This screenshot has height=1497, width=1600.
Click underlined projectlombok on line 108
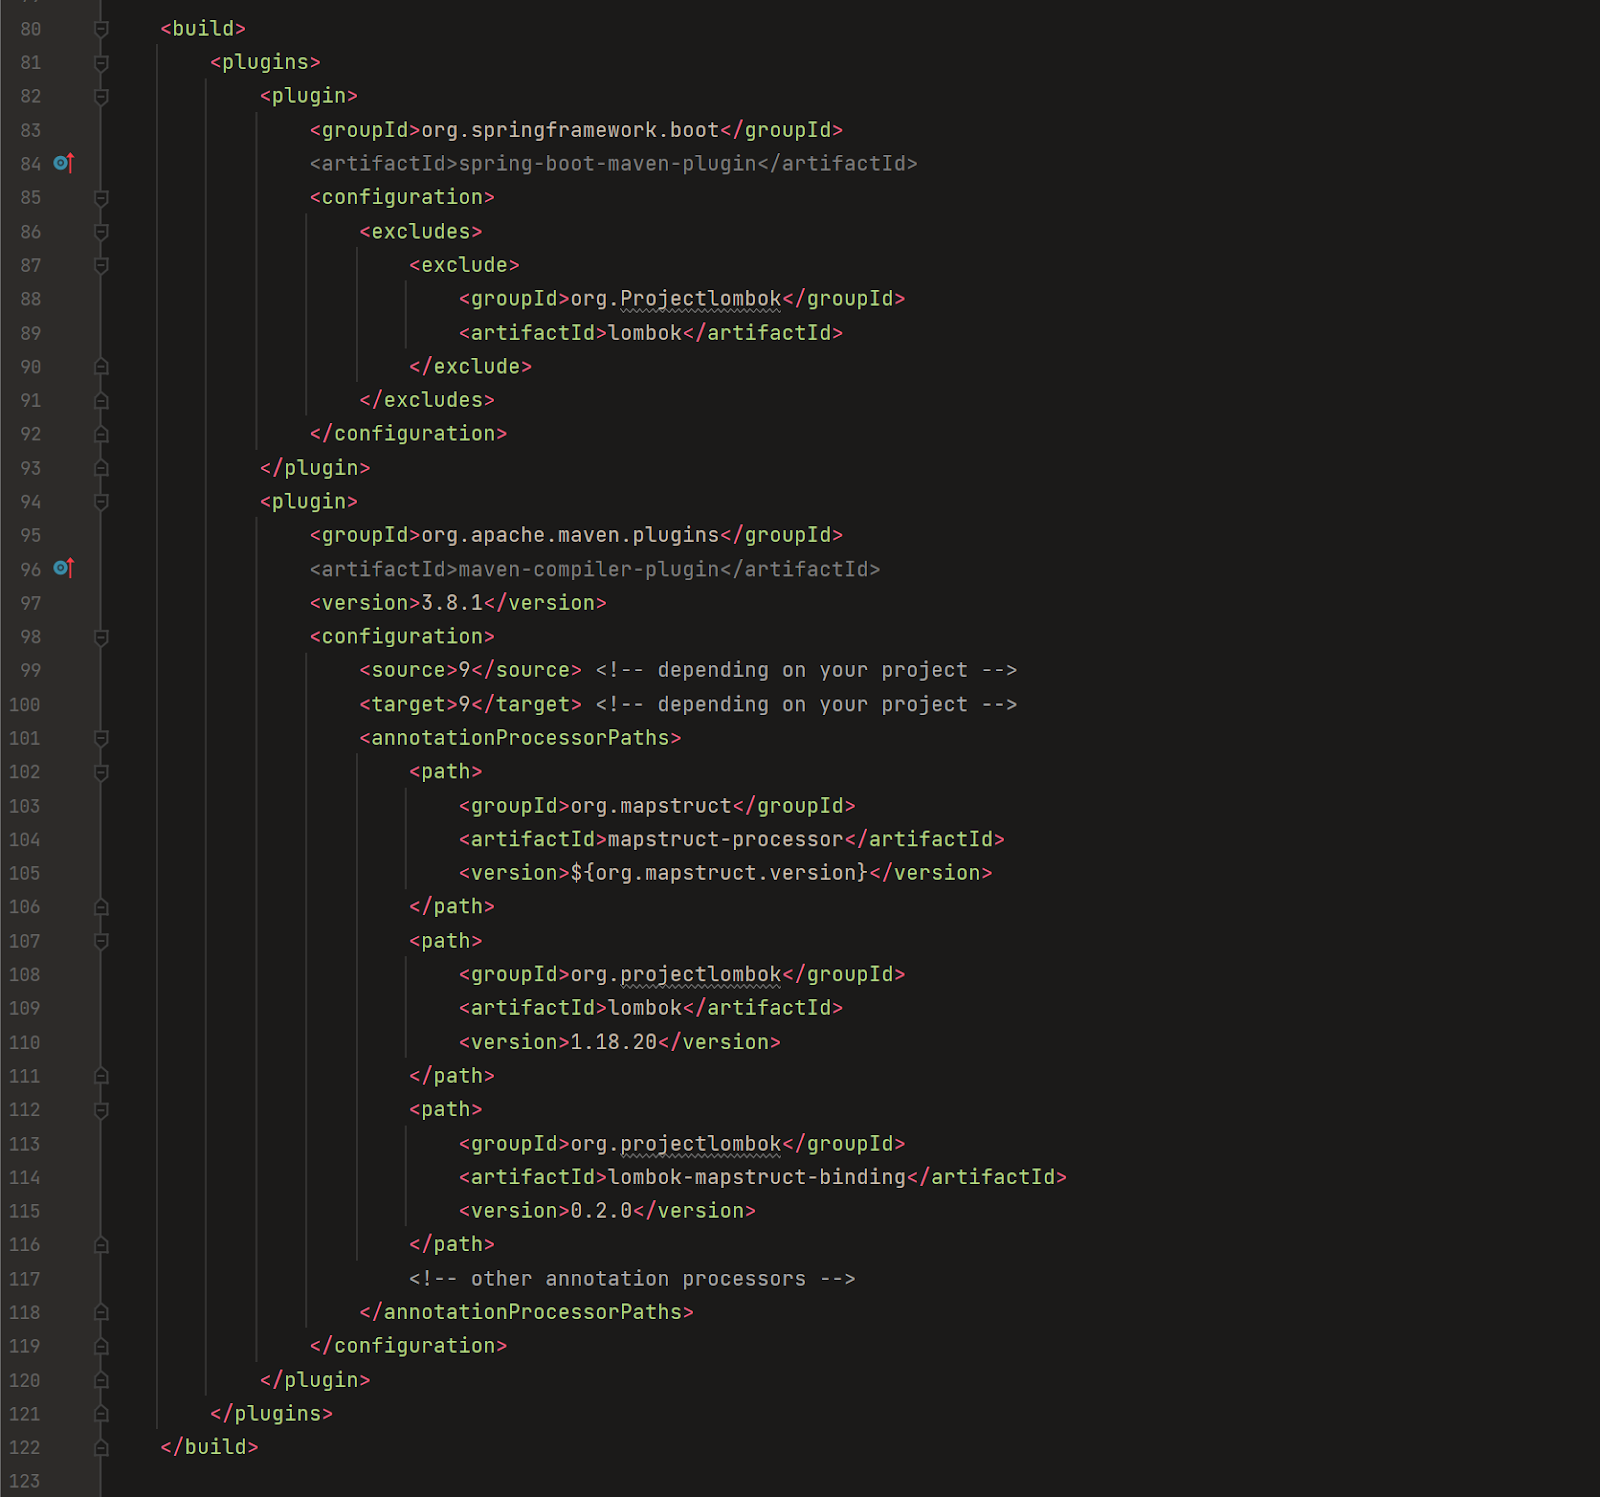tap(701, 974)
